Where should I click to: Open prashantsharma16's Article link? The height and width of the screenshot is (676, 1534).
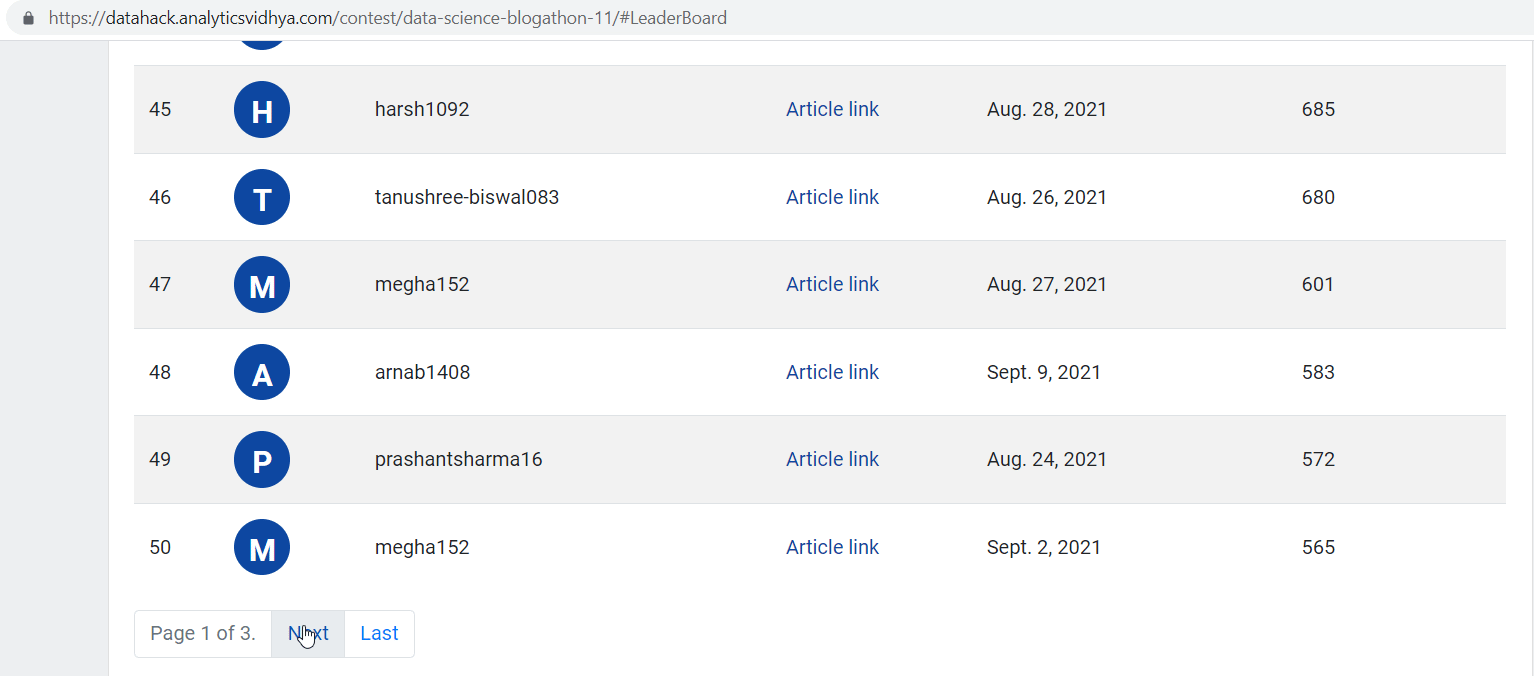click(832, 460)
